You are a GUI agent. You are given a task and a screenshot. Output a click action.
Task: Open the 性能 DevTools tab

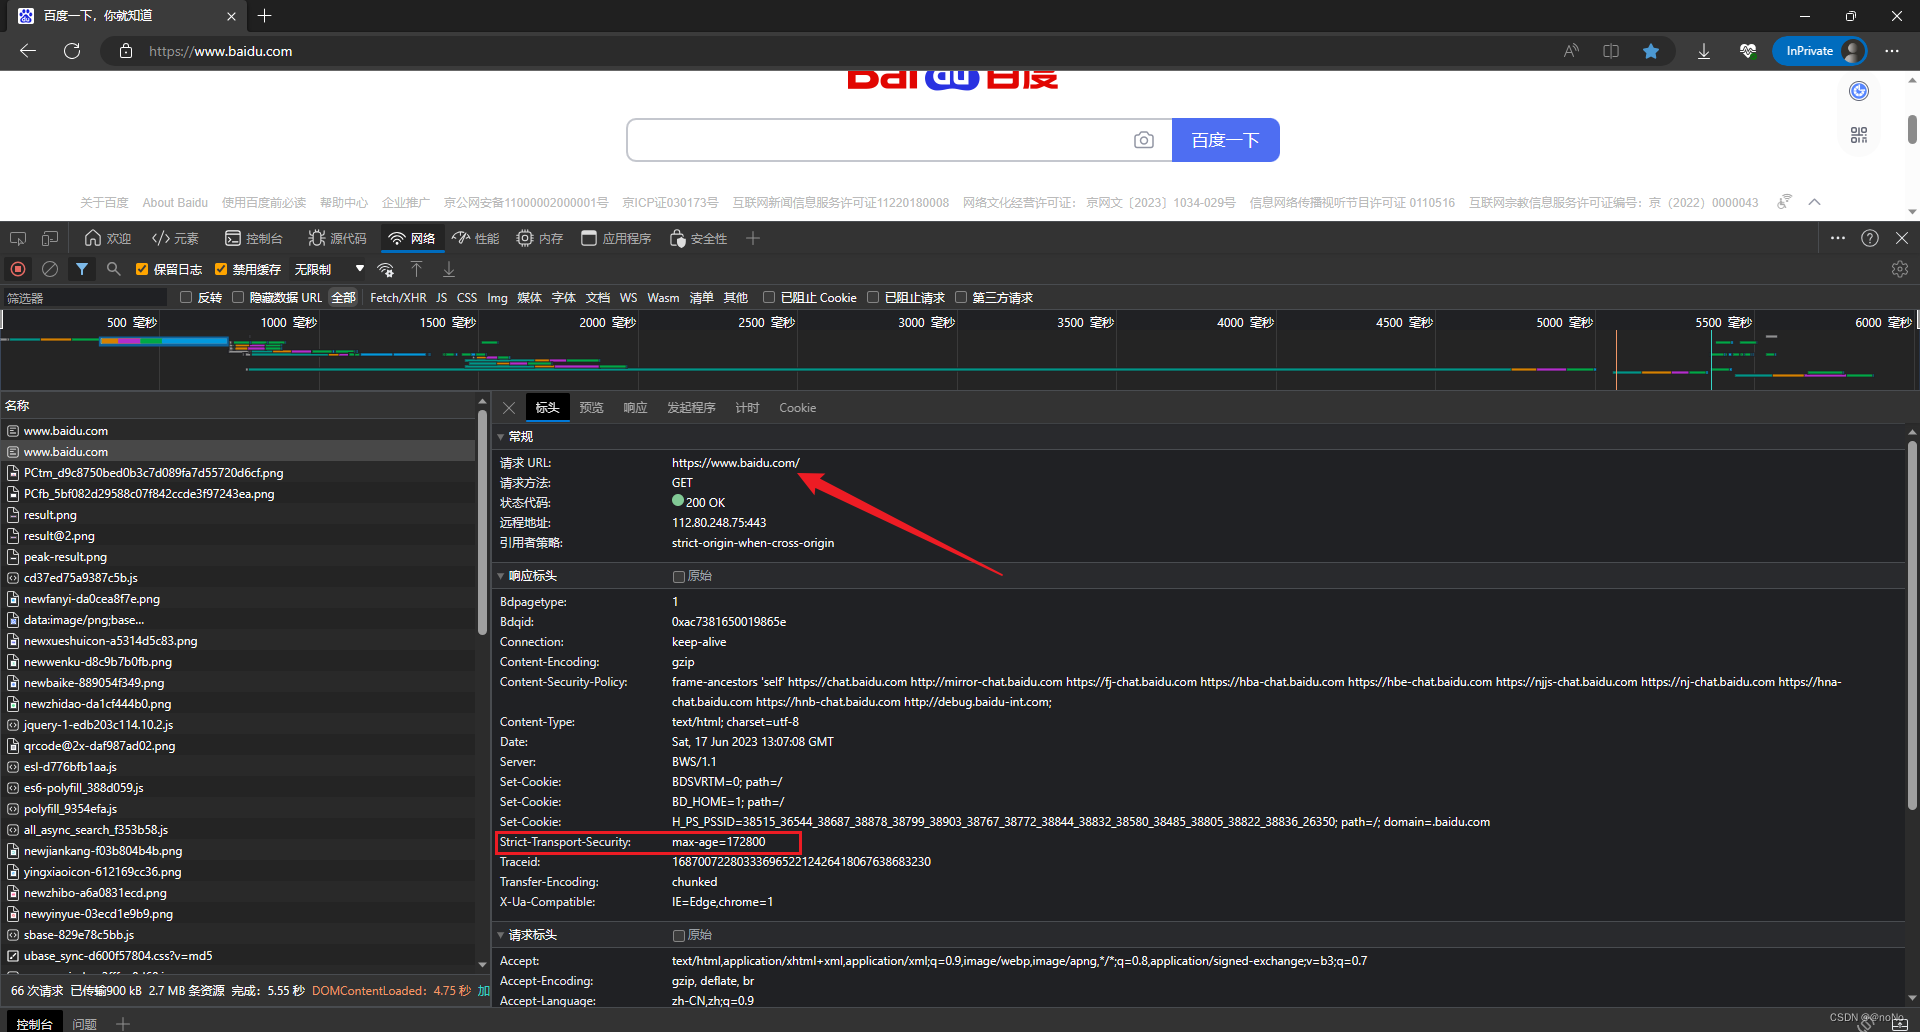475,238
